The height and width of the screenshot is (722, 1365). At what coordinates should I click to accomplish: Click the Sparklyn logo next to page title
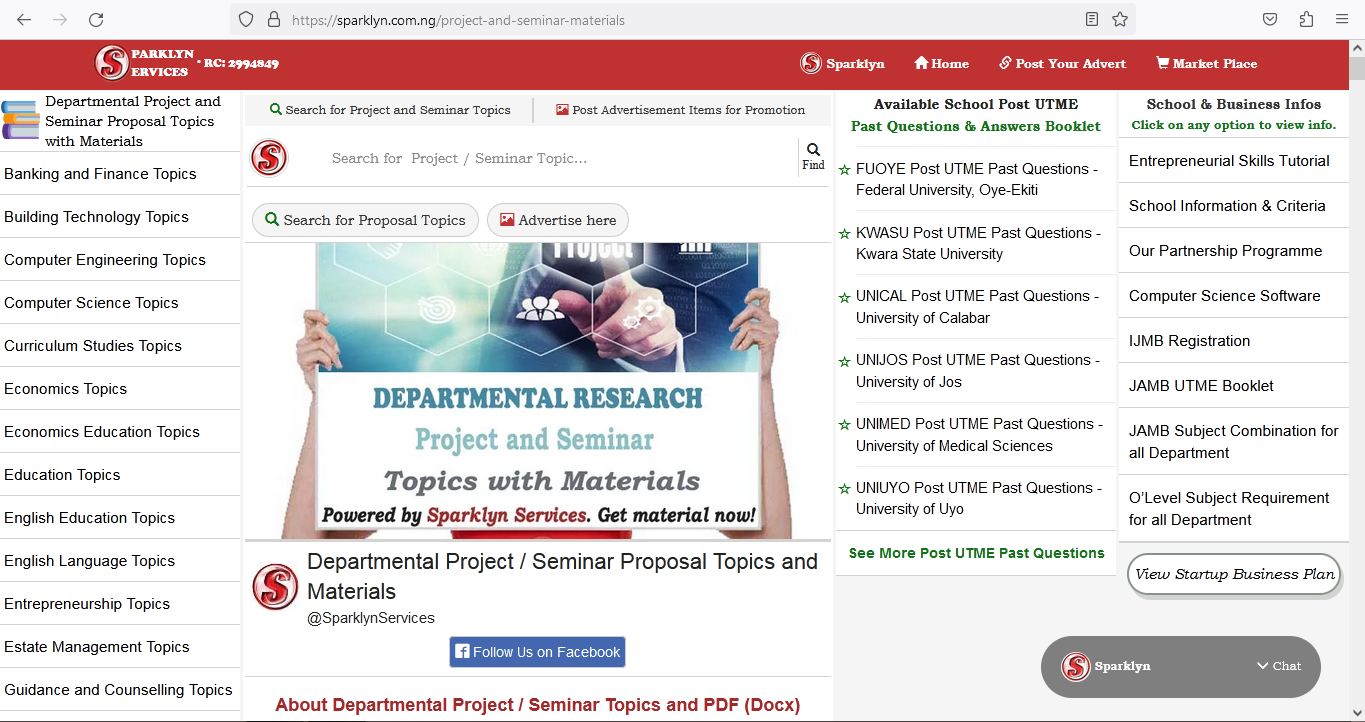pos(275,587)
